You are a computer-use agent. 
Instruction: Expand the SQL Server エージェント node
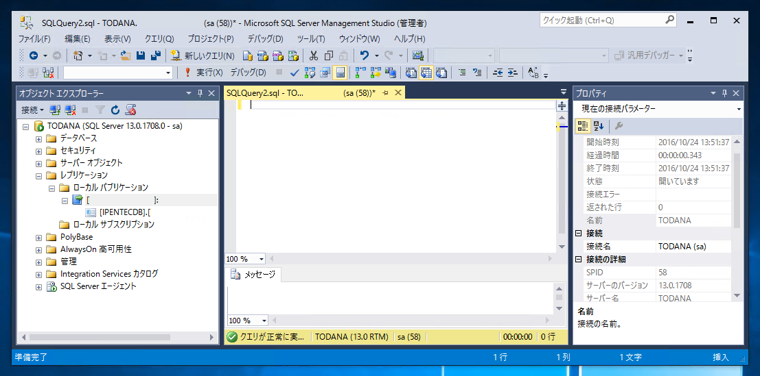tap(39, 286)
